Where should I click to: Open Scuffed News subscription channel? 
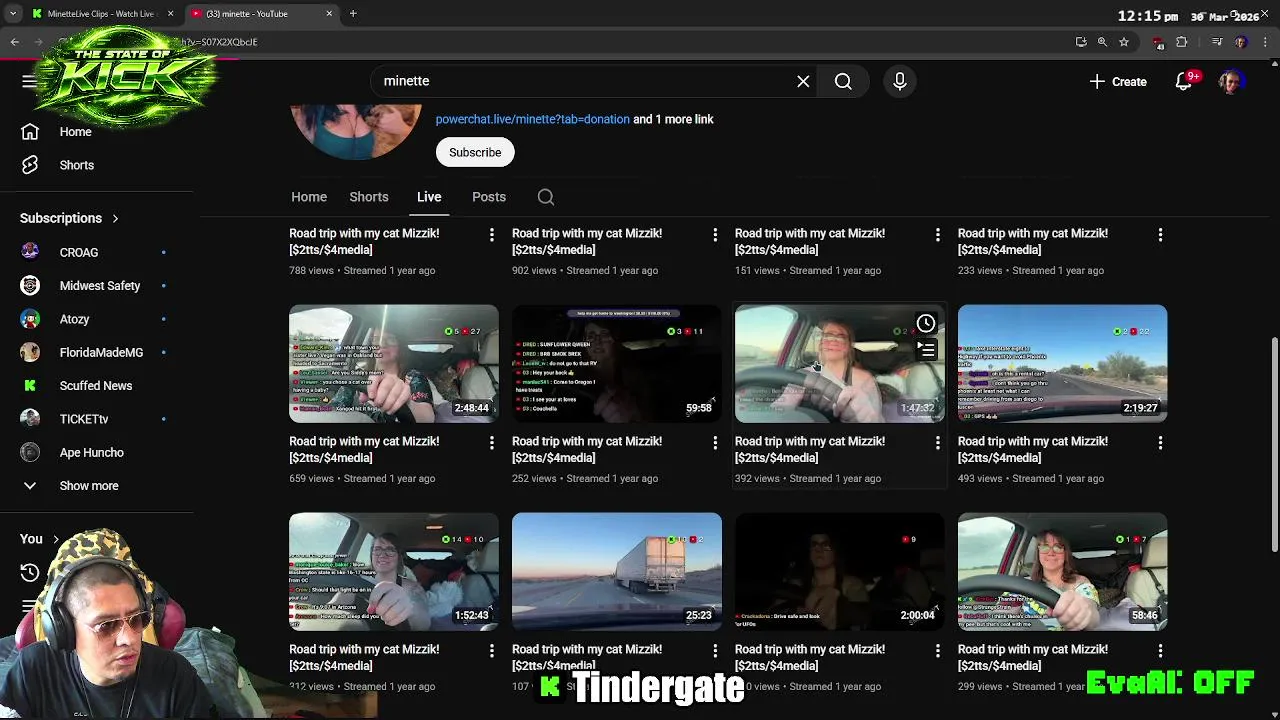point(96,386)
